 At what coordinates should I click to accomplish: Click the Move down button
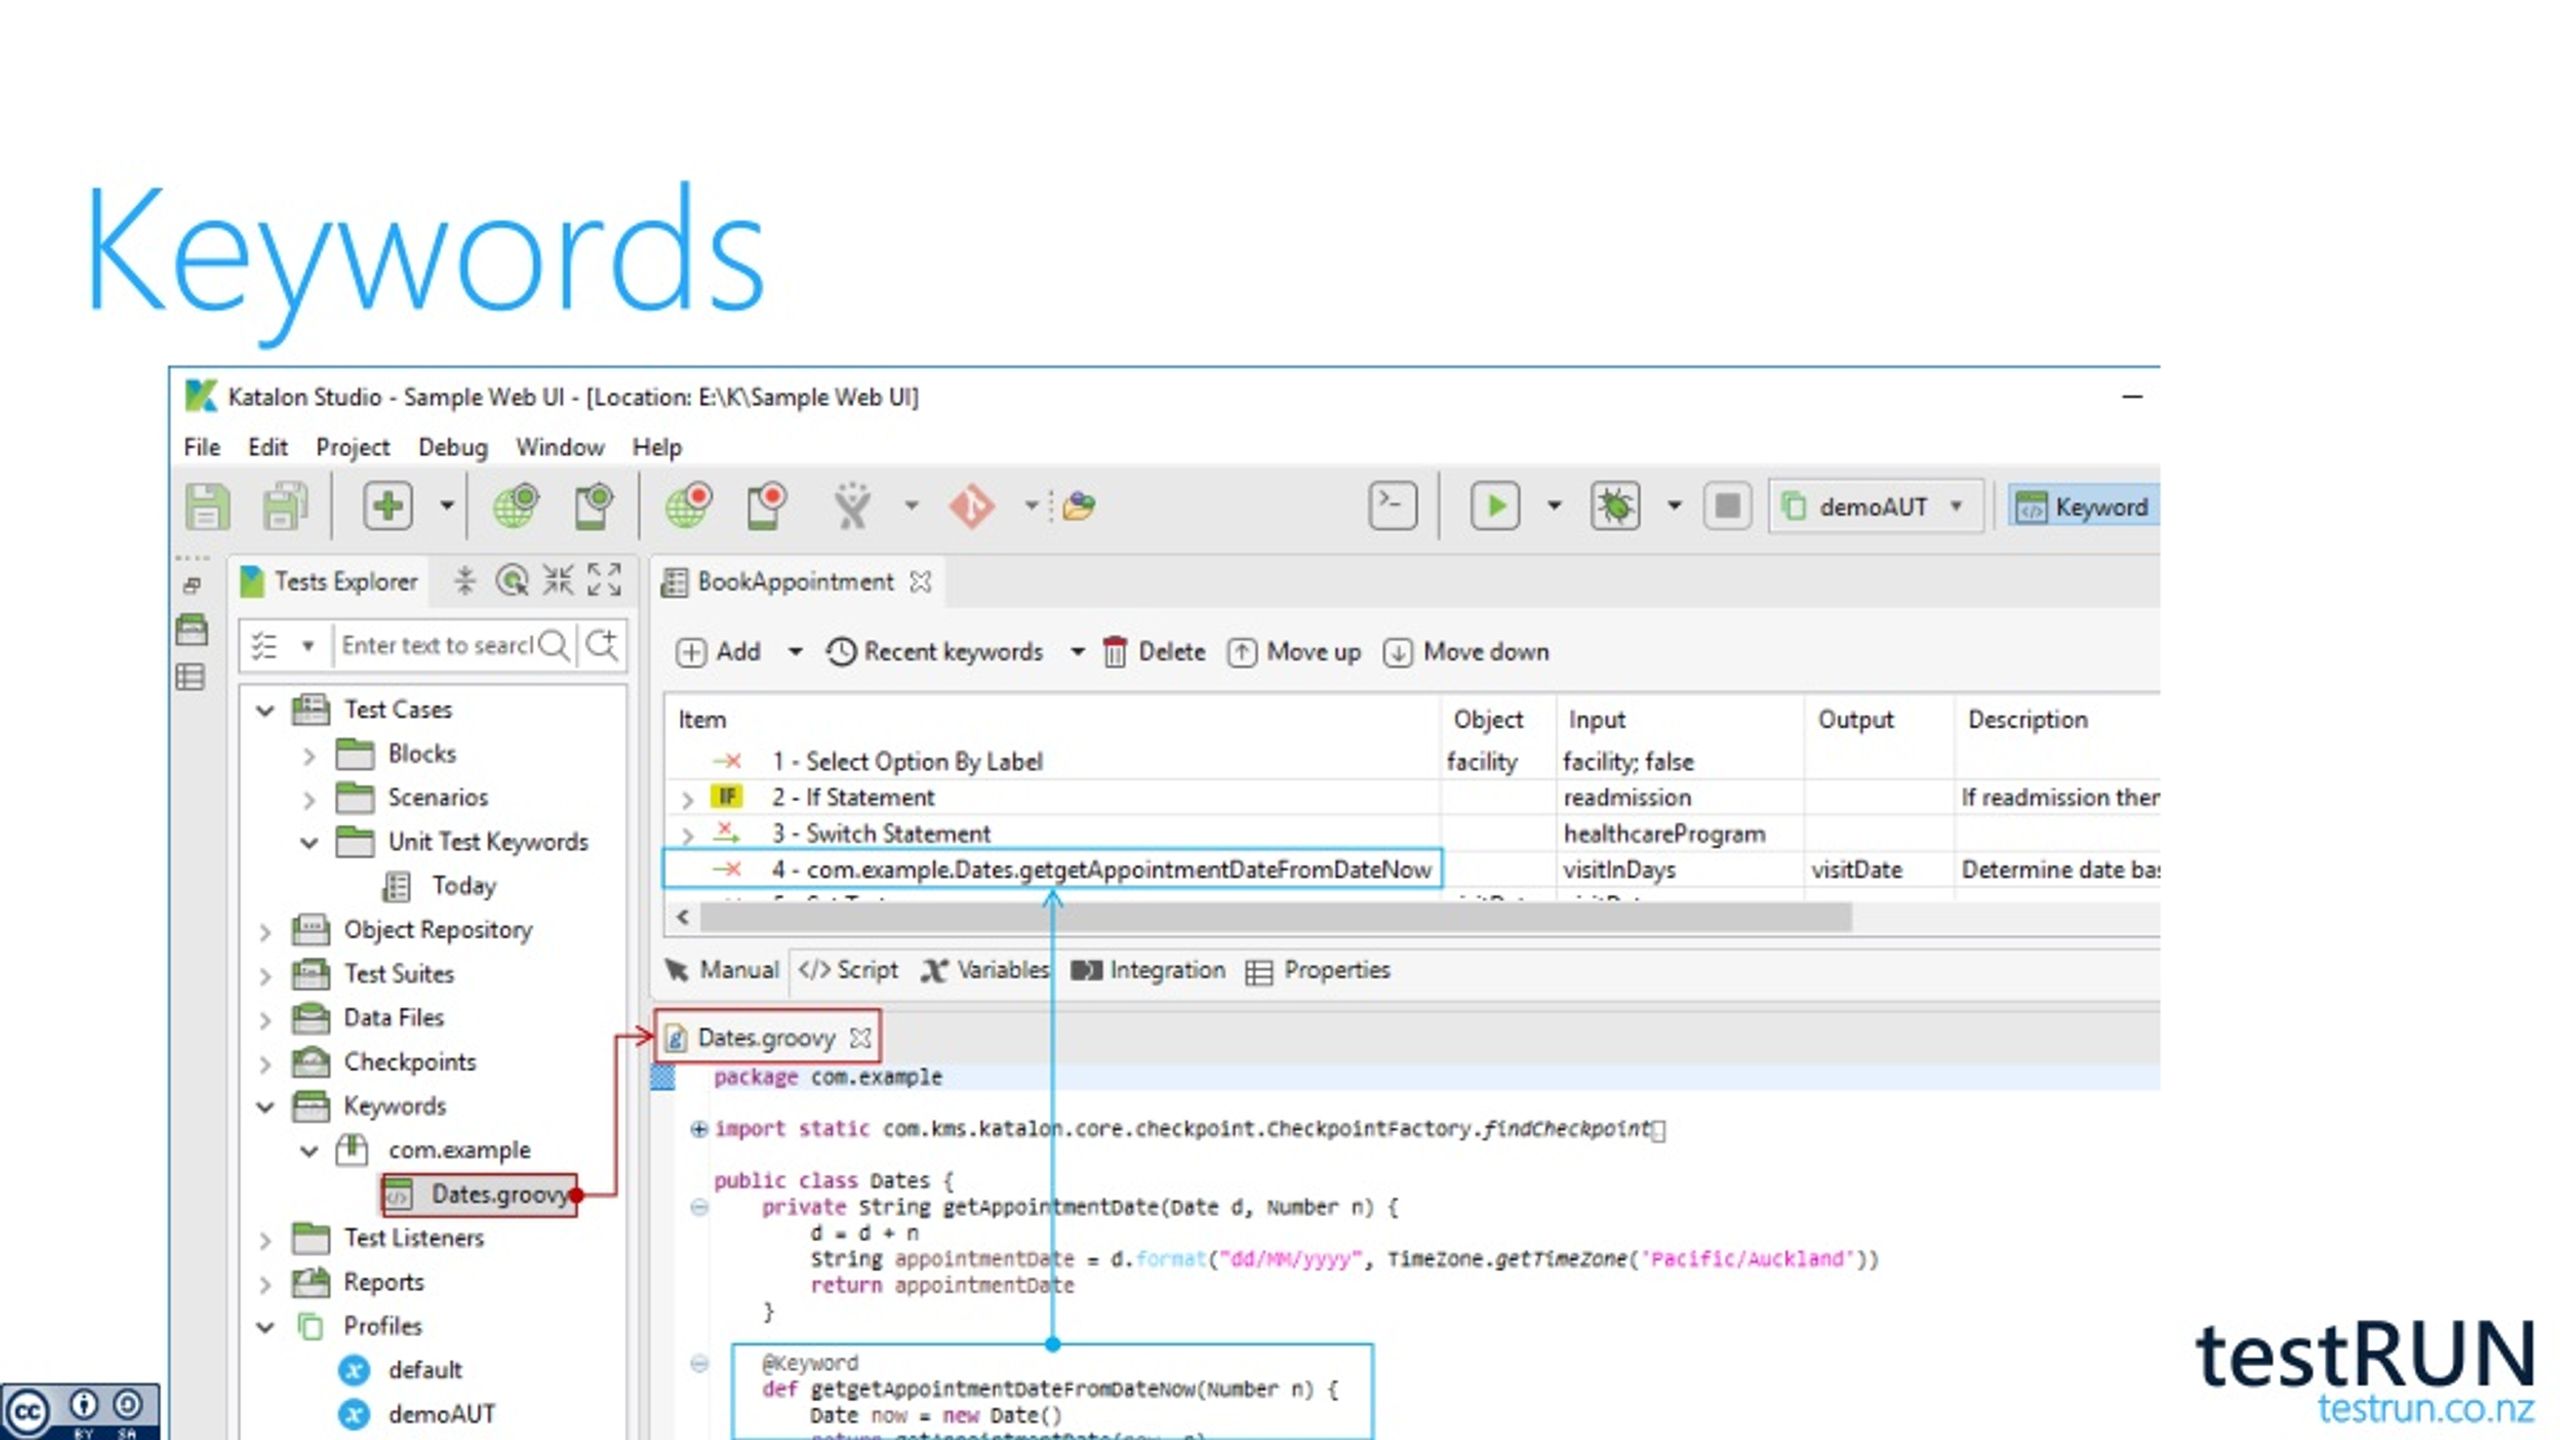pos(1466,652)
